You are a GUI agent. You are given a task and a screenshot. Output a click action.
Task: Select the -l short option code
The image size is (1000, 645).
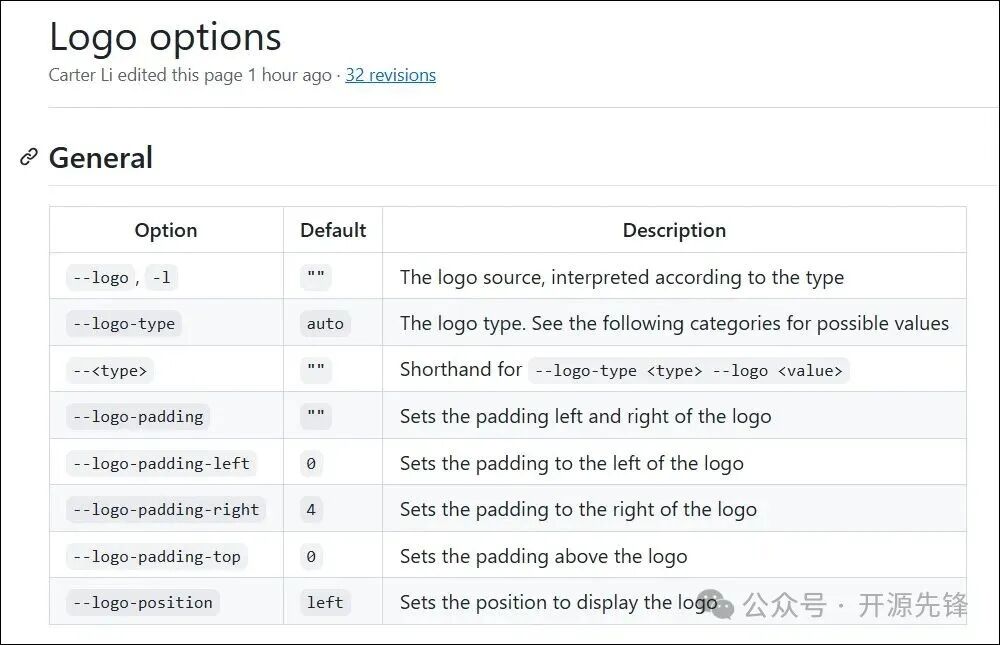(160, 277)
